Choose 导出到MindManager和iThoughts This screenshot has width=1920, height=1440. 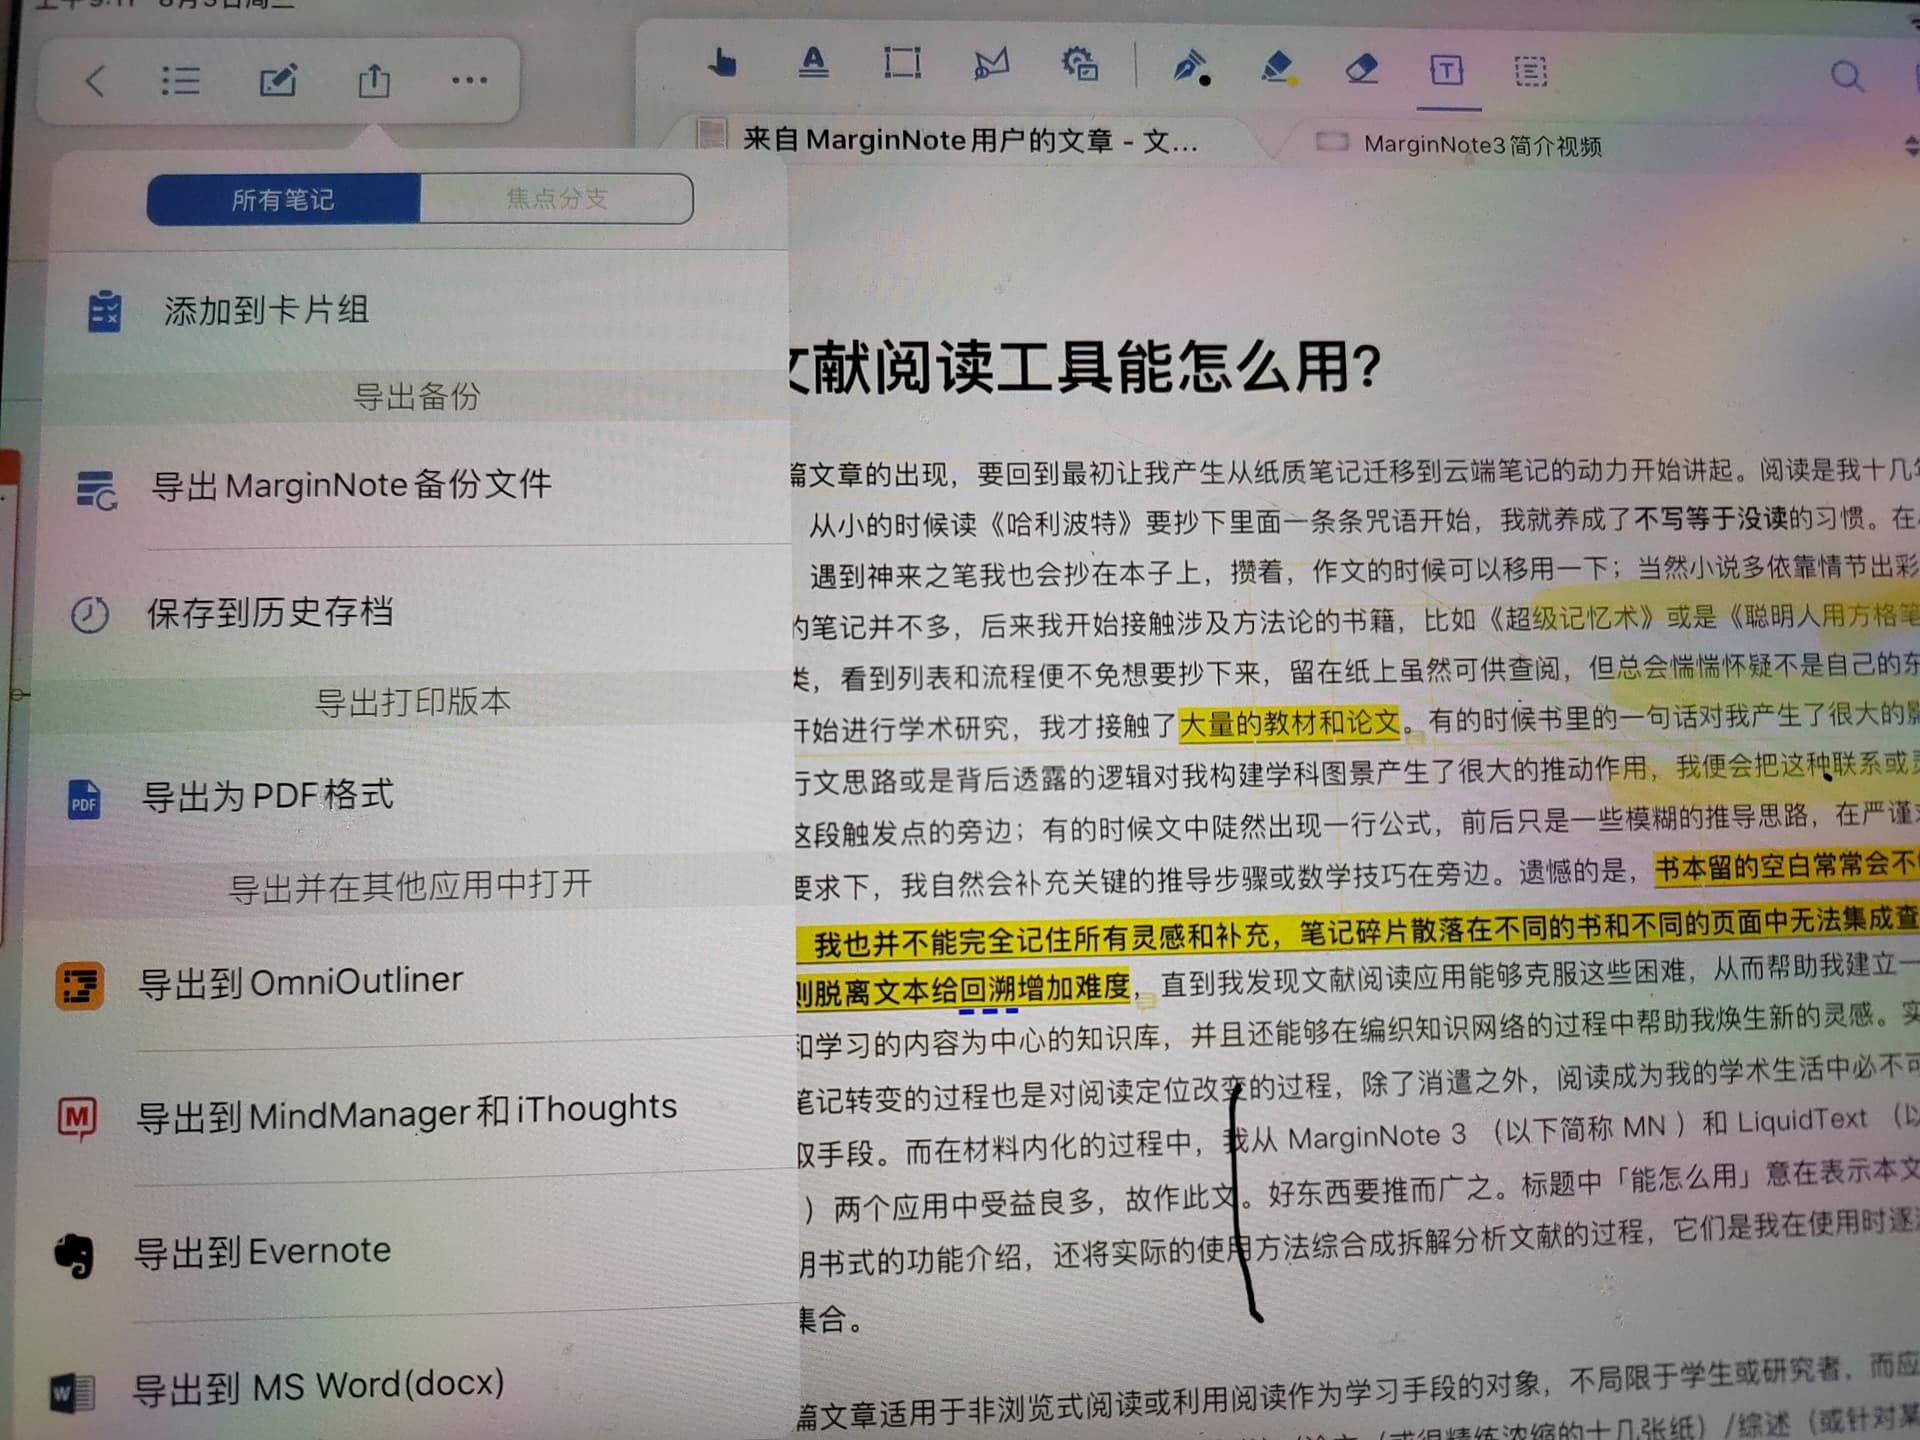[410, 1113]
